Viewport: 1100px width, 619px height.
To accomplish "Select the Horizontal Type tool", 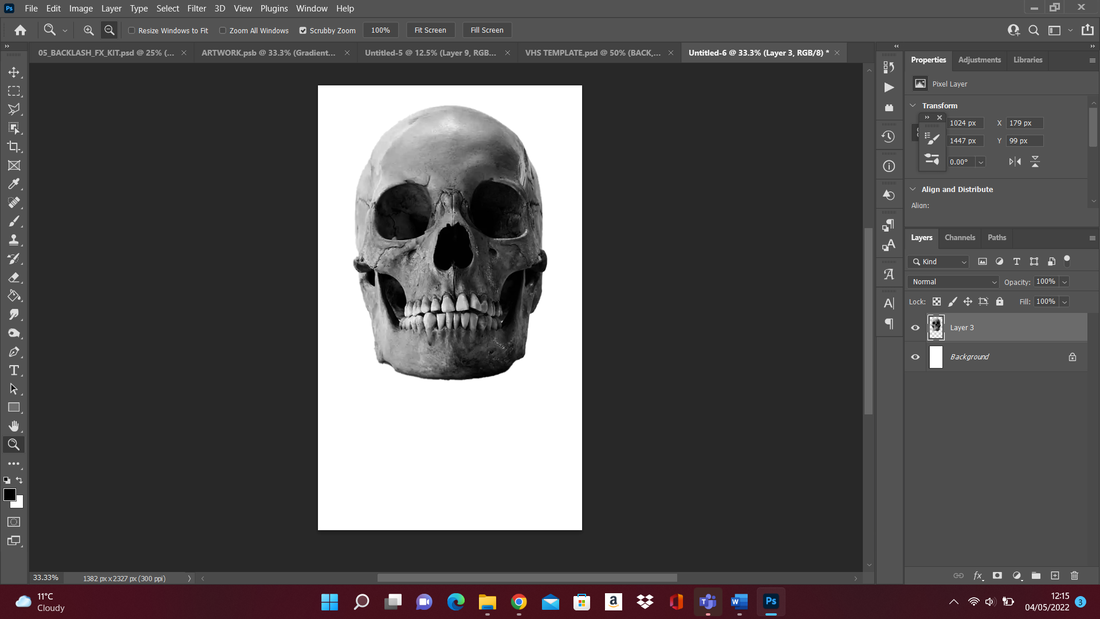I will click(x=14, y=371).
